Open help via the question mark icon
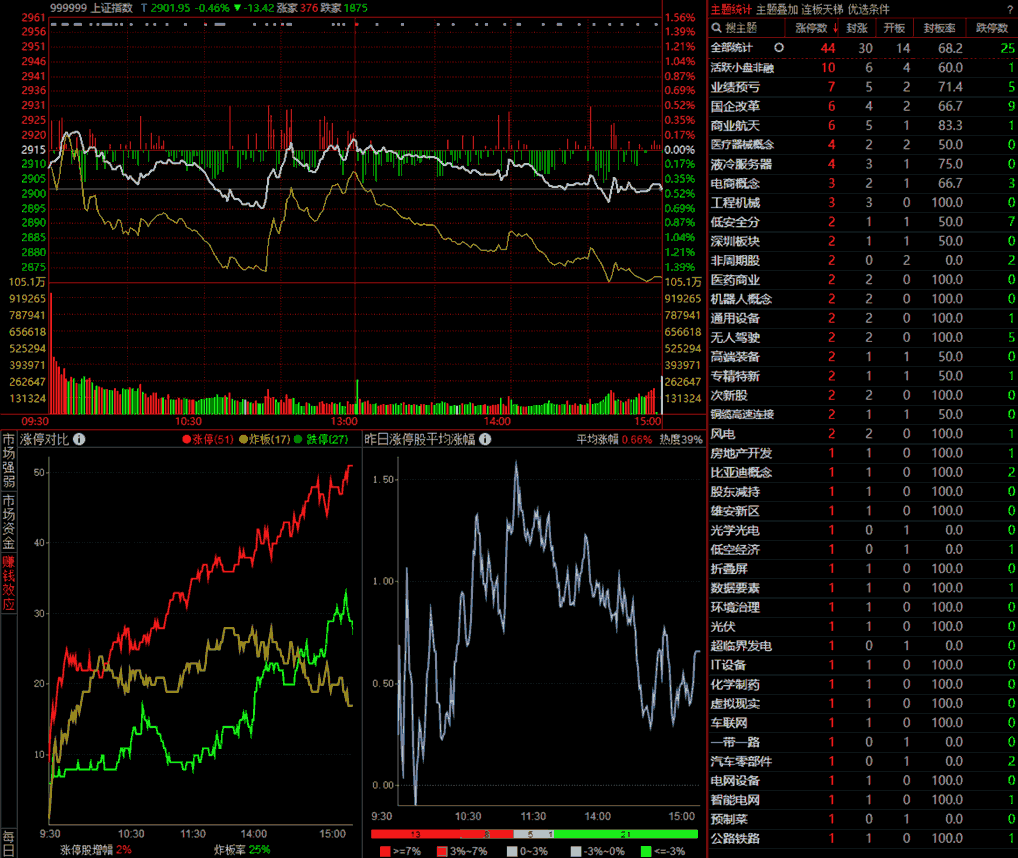The width and height of the screenshot is (1018, 858). pyautogui.click(x=1011, y=9)
